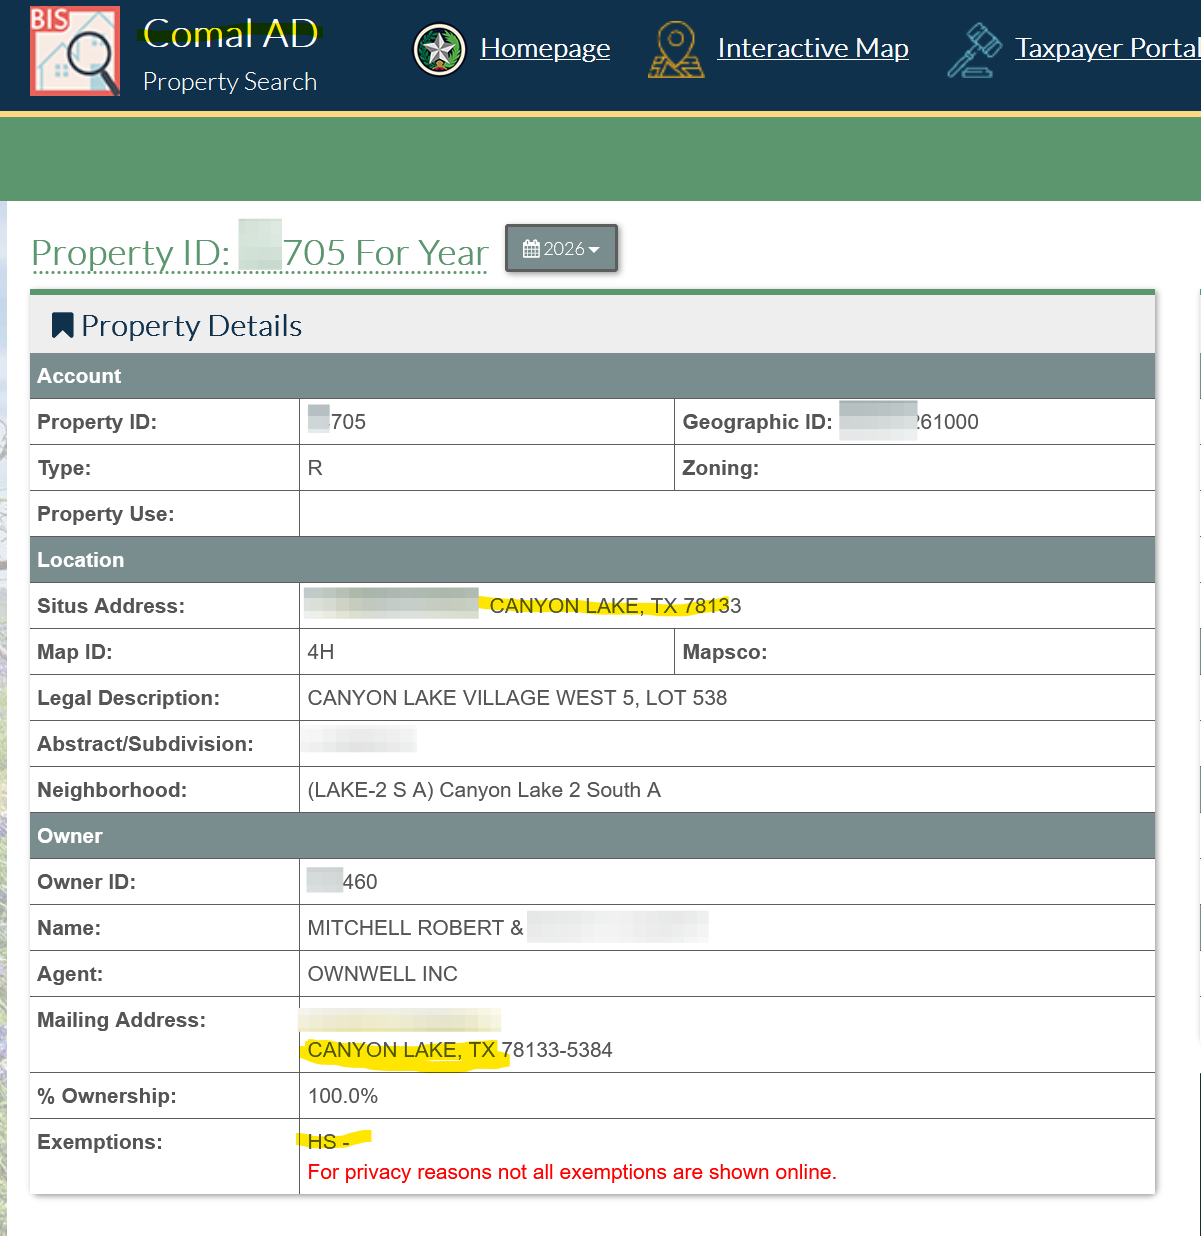Click the HS exemption value
The height and width of the screenshot is (1236, 1201).
pyautogui.click(x=329, y=1142)
